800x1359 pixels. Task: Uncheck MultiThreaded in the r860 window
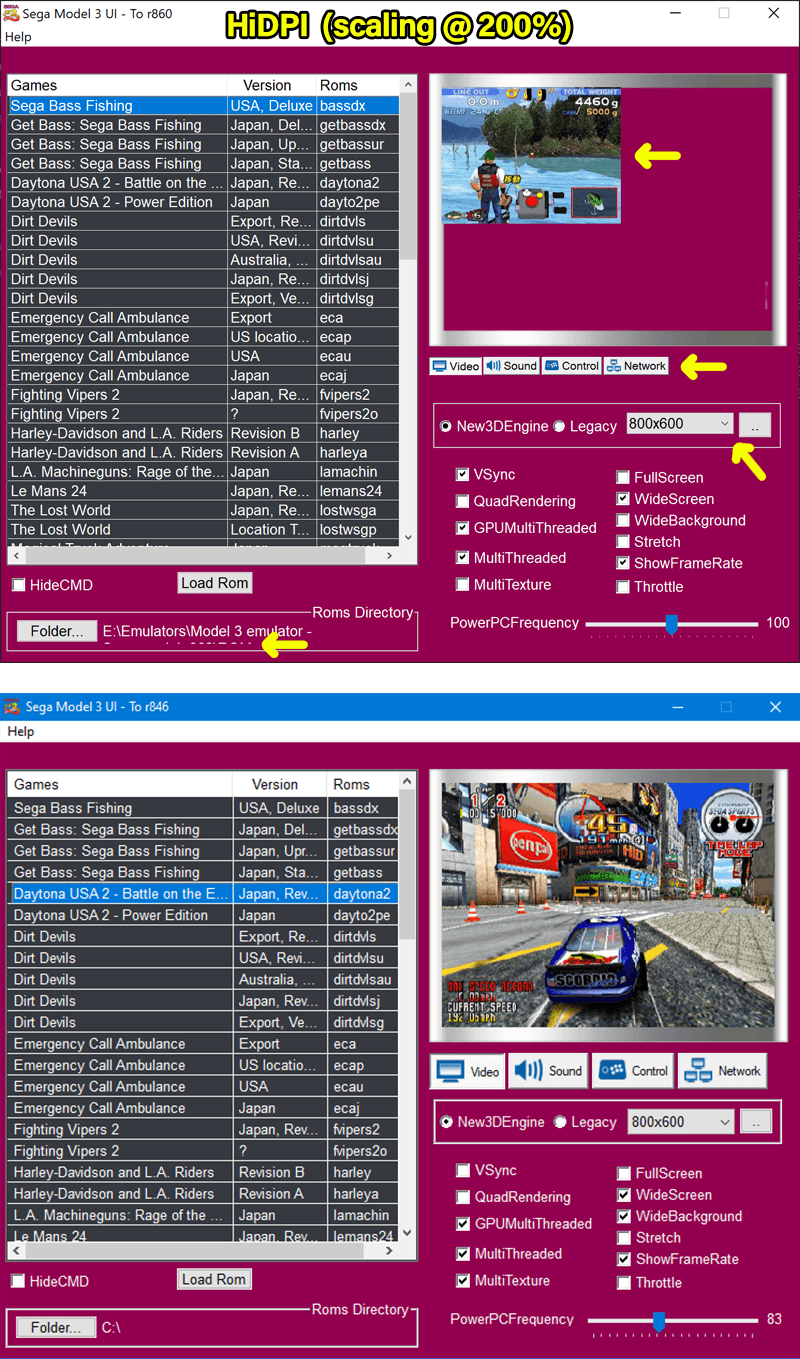tap(462, 558)
